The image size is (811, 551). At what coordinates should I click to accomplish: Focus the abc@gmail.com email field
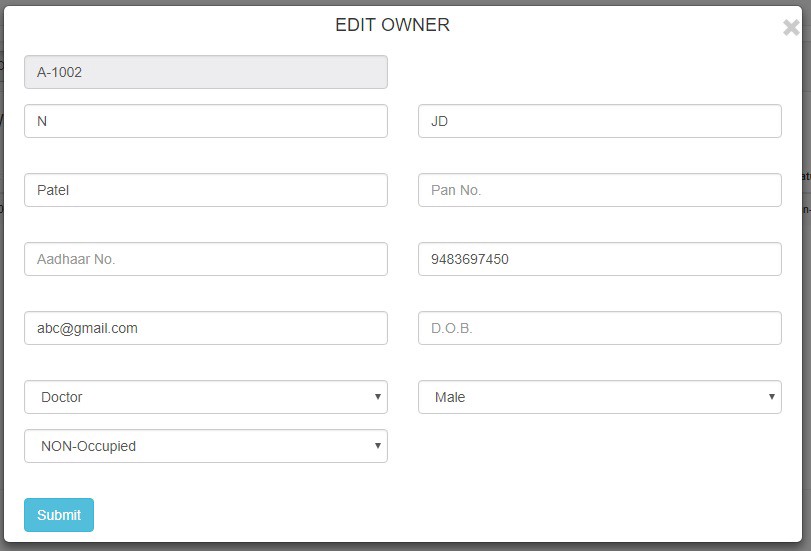205,328
